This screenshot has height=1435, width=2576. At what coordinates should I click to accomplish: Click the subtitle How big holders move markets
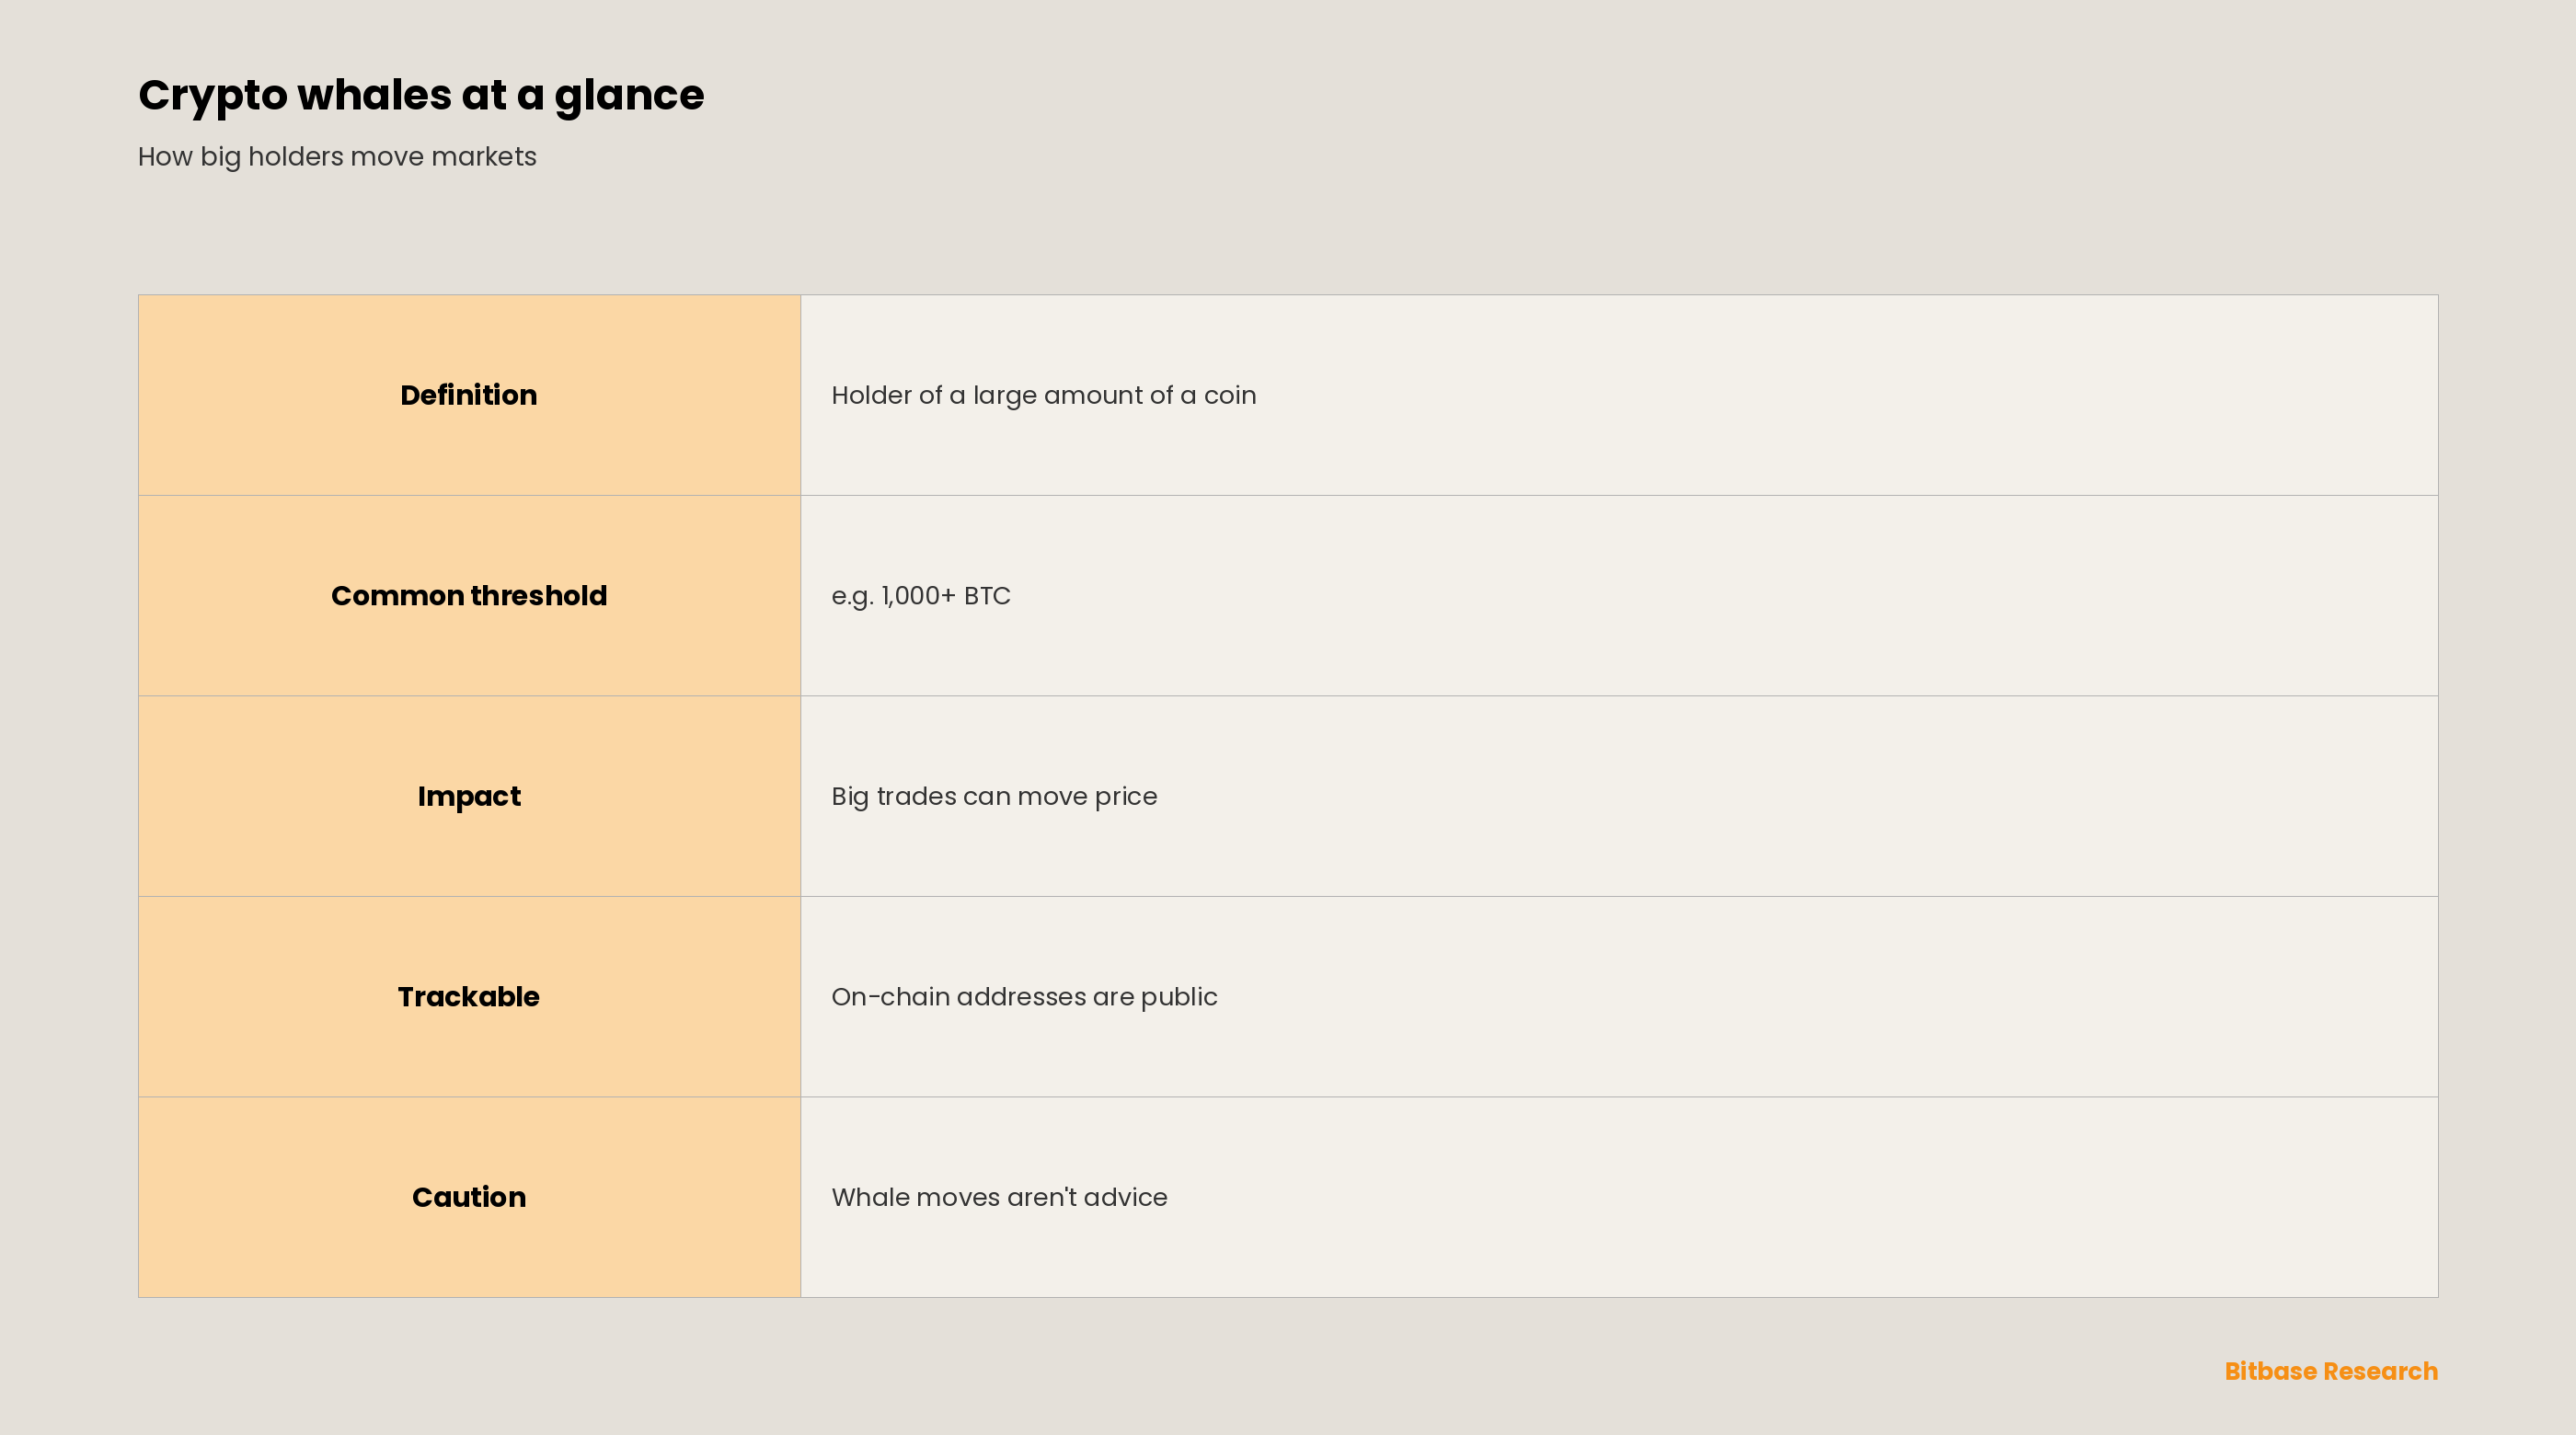coord(337,157)
